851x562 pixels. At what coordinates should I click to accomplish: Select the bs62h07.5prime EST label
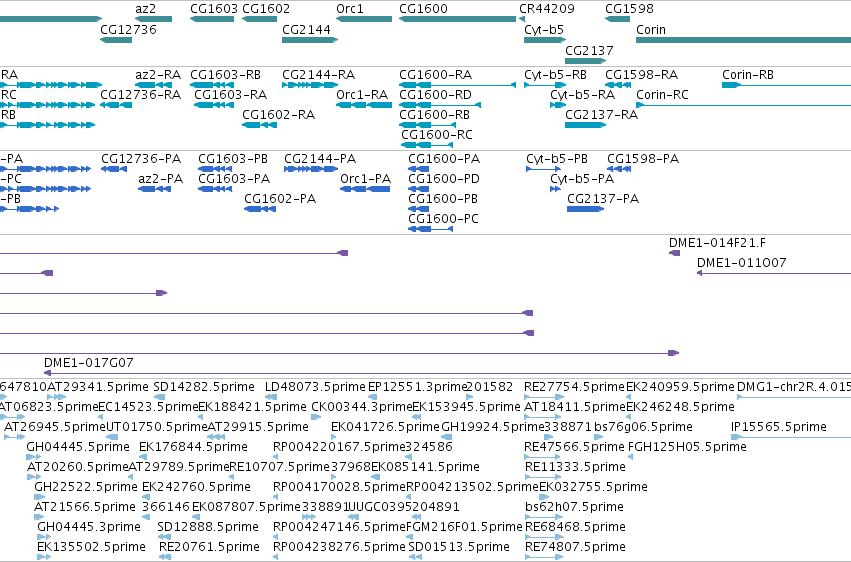(x=574, y=507)
